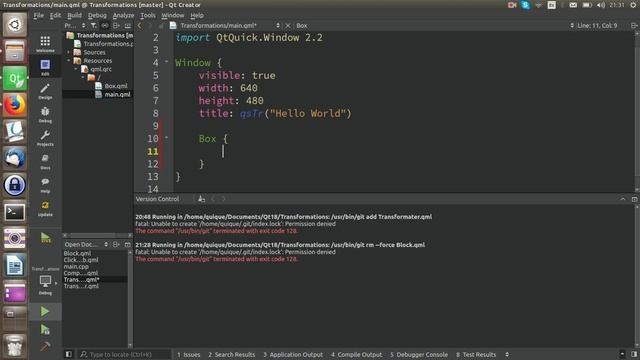Open the Window menu
This screenshot has height=360, width=640.
pos(173,15)
